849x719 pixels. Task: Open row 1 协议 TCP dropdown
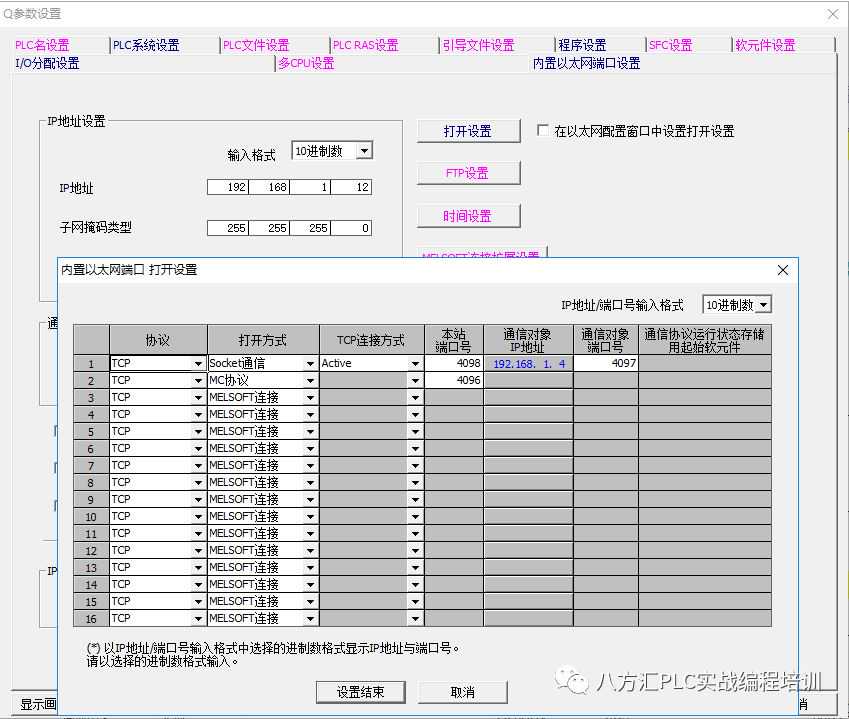pyautogui.click(x=198, y=364)
